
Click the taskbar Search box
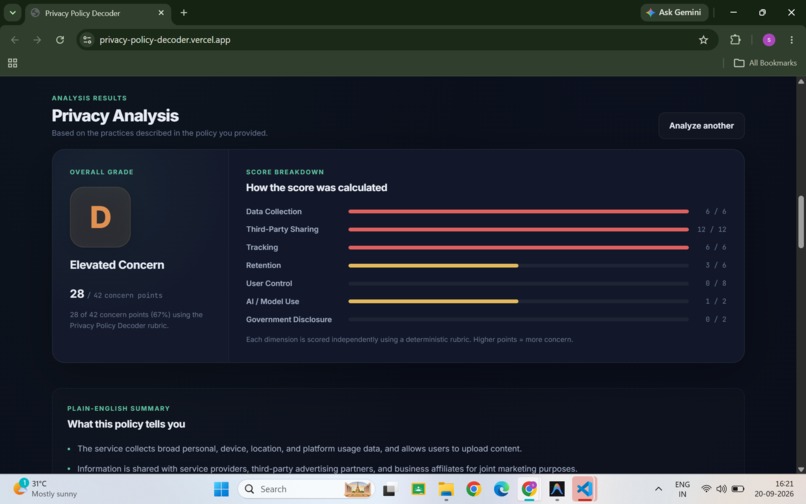[306, 489]
